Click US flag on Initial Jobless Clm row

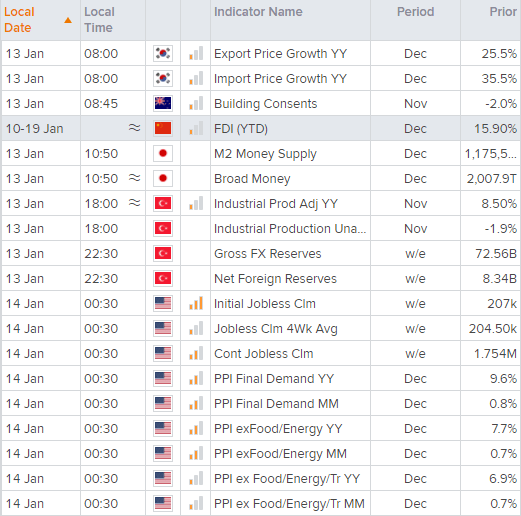tap(163, 303)
